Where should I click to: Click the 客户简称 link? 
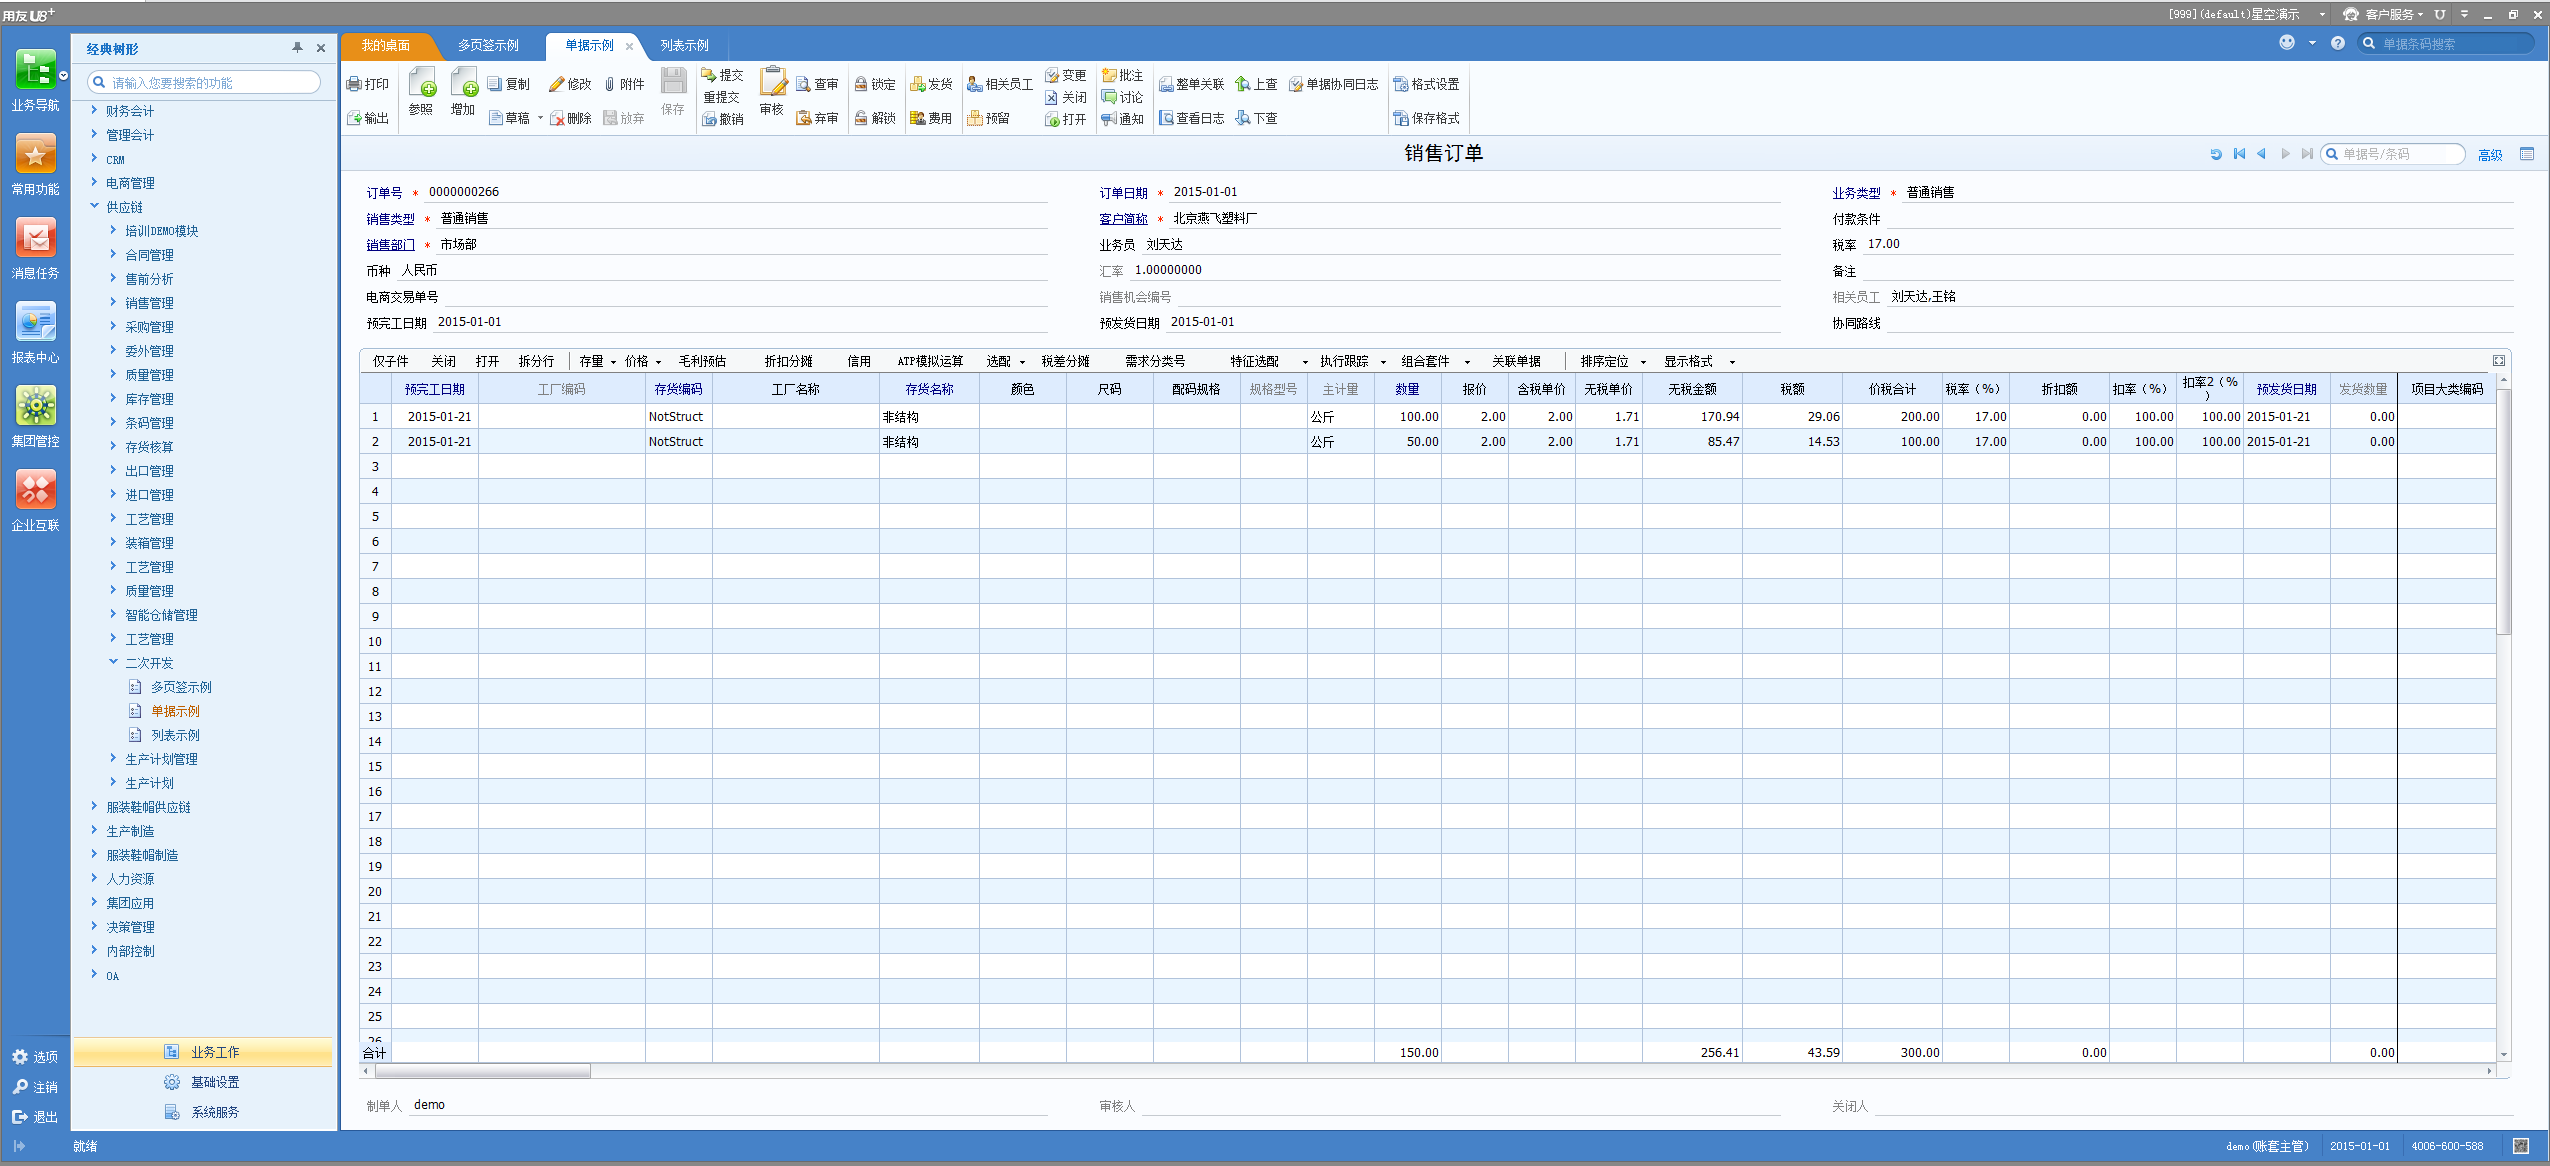[x=1122, y=218]
